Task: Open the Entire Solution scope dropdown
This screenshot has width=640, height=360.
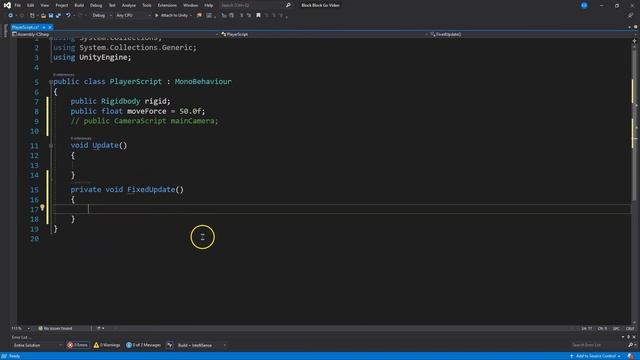Action: 37,345
